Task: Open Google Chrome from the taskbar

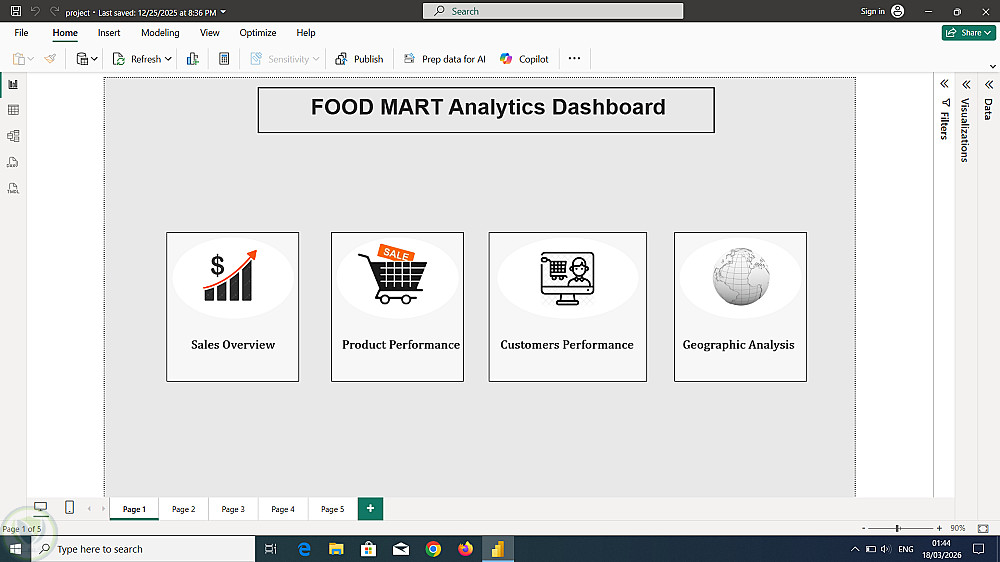Action: click(x=433, y=549)
